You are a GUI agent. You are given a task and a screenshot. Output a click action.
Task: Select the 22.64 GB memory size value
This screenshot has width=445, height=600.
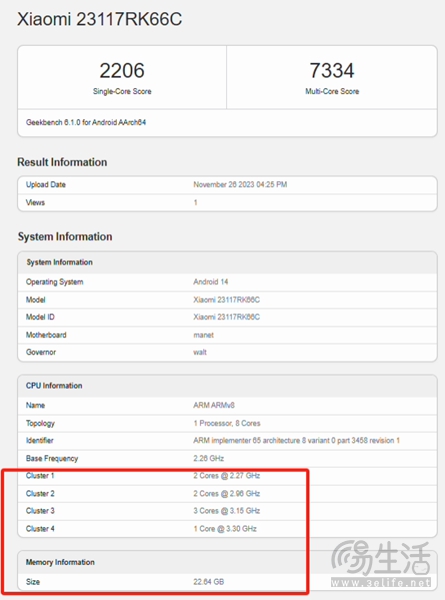[x=209, y=582]
